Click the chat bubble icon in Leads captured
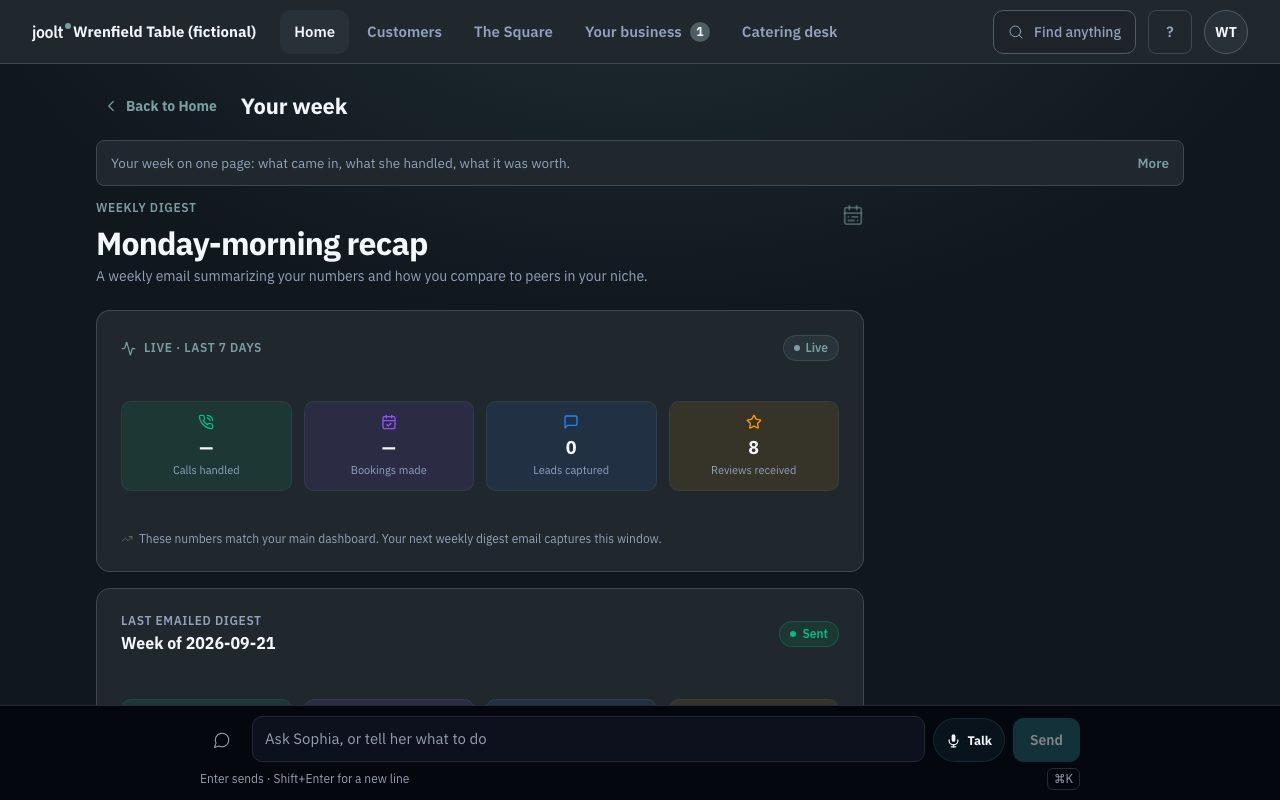This screenshot has width=1280, height=800. point(571,422)
